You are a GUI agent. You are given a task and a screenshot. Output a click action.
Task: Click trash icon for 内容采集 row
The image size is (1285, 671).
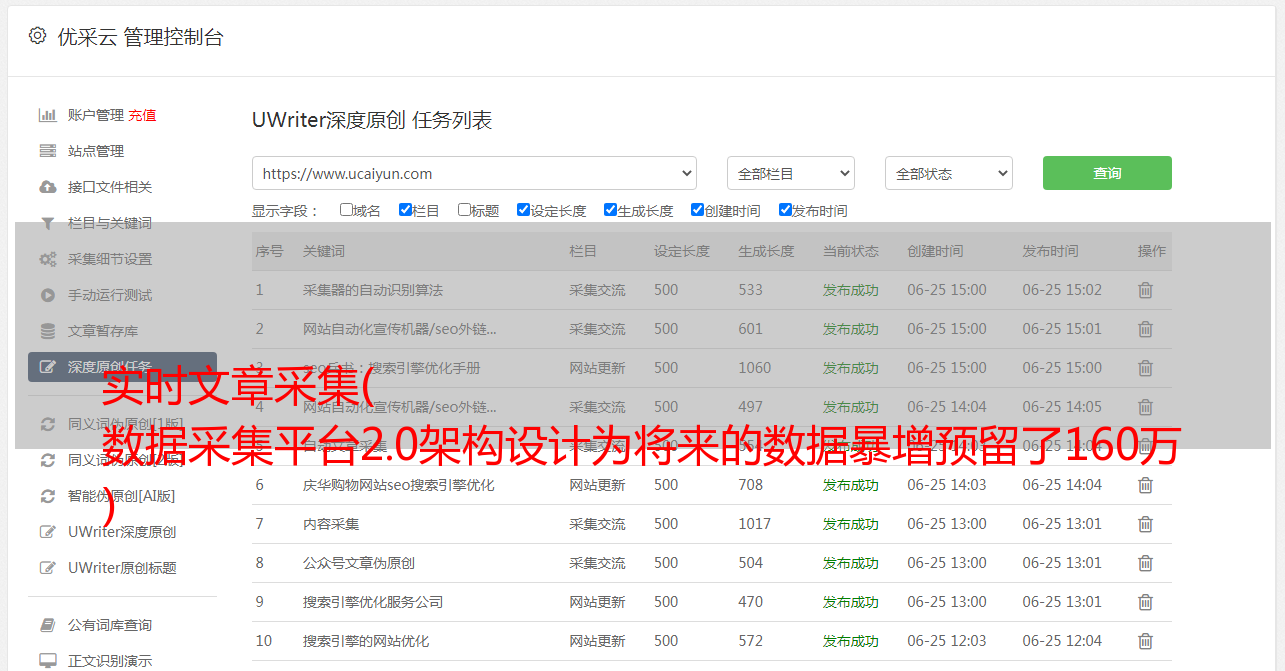(x=1145, y=524)
